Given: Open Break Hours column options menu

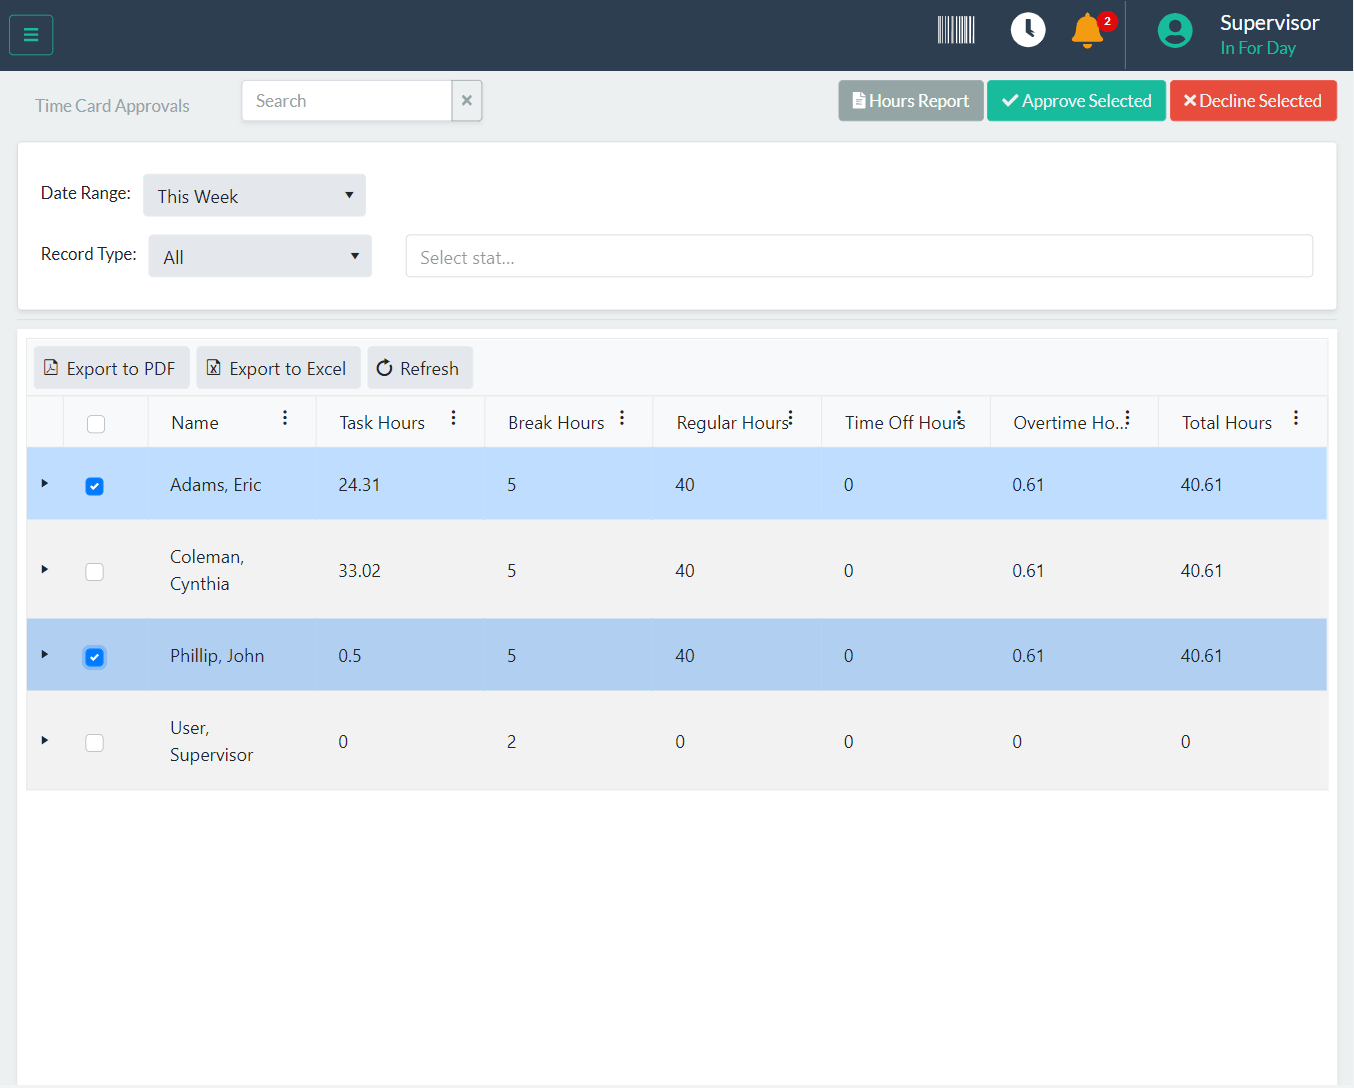Looking at the screenshot, I should tap(622, 418).
